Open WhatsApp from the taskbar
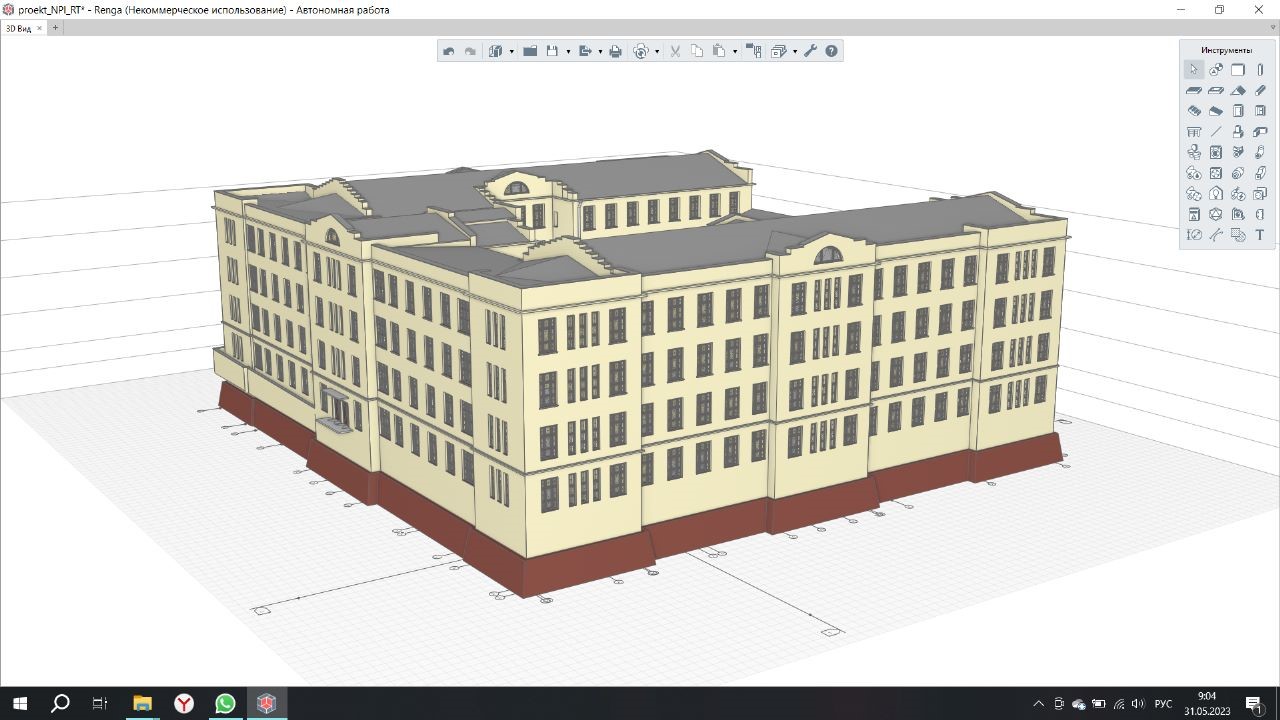This screenshot has height=720, width=1280. (x=225, y=704)
